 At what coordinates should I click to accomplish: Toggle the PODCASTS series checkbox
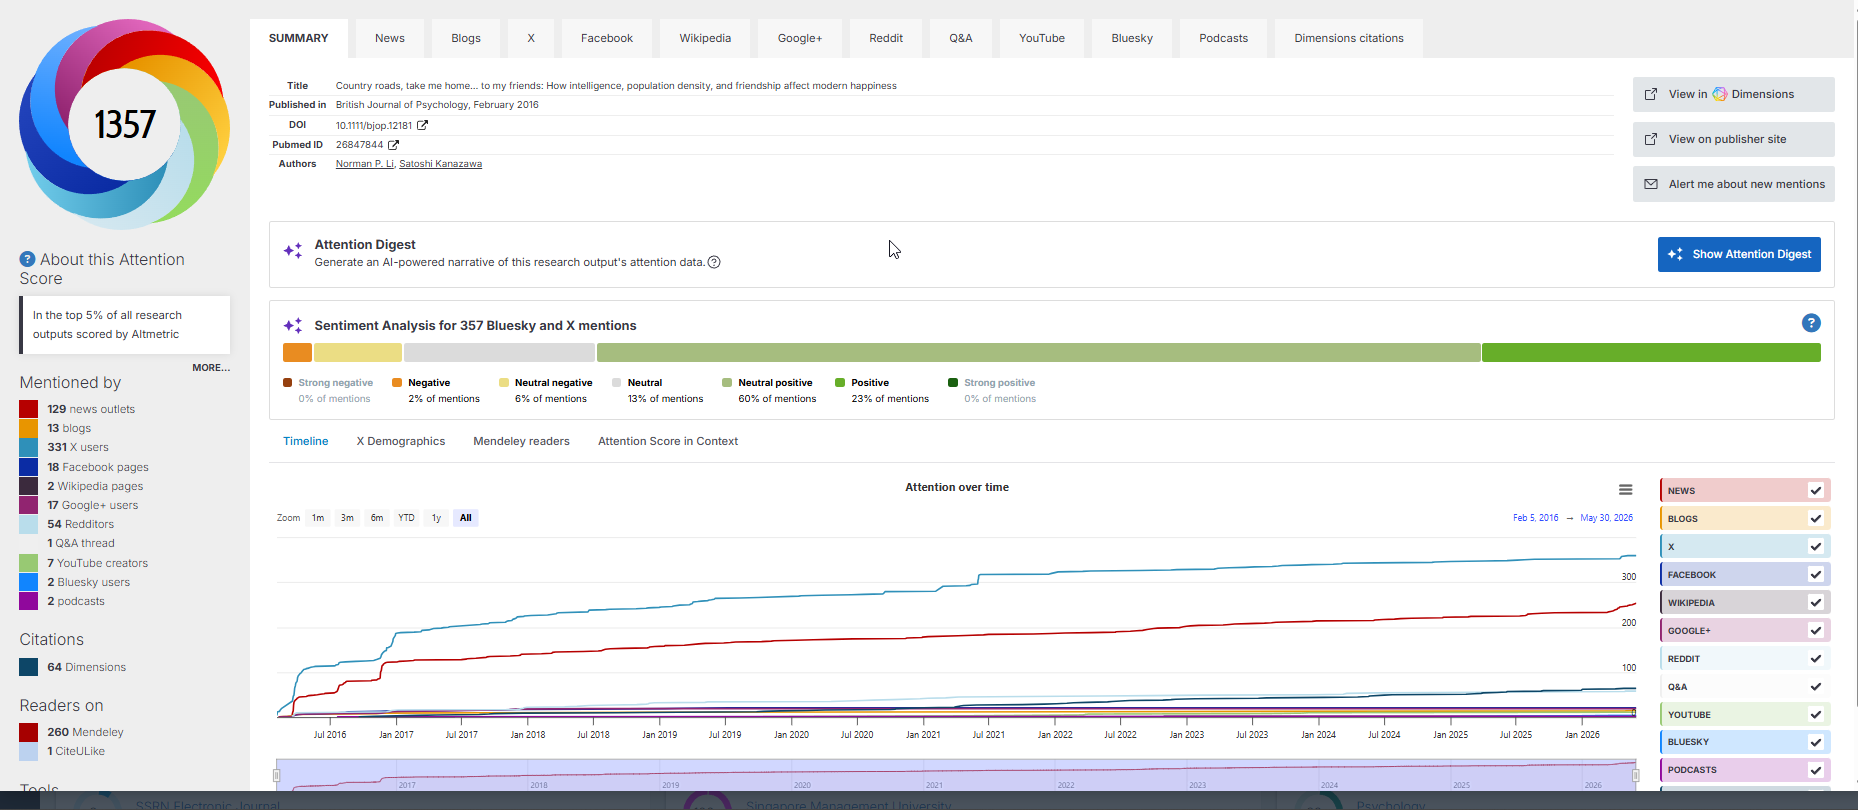pos(1816,770)
